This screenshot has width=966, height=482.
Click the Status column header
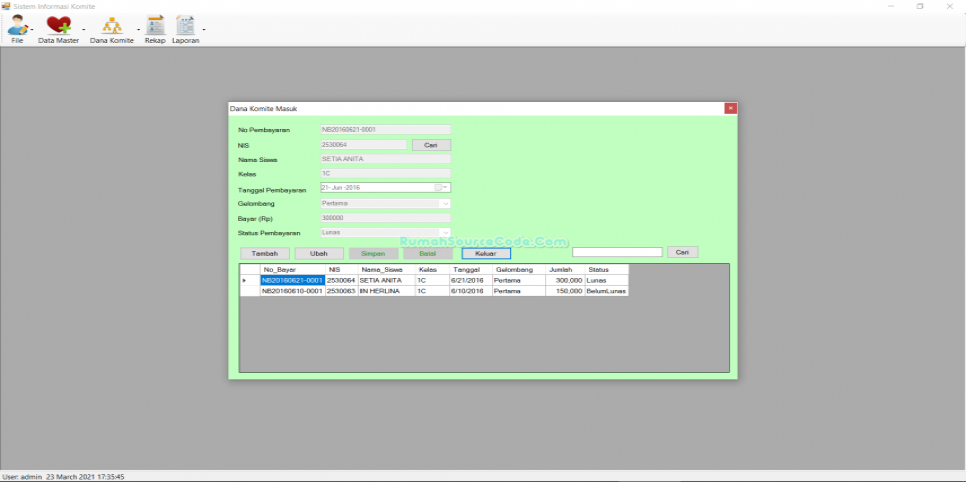coord(605,270)
